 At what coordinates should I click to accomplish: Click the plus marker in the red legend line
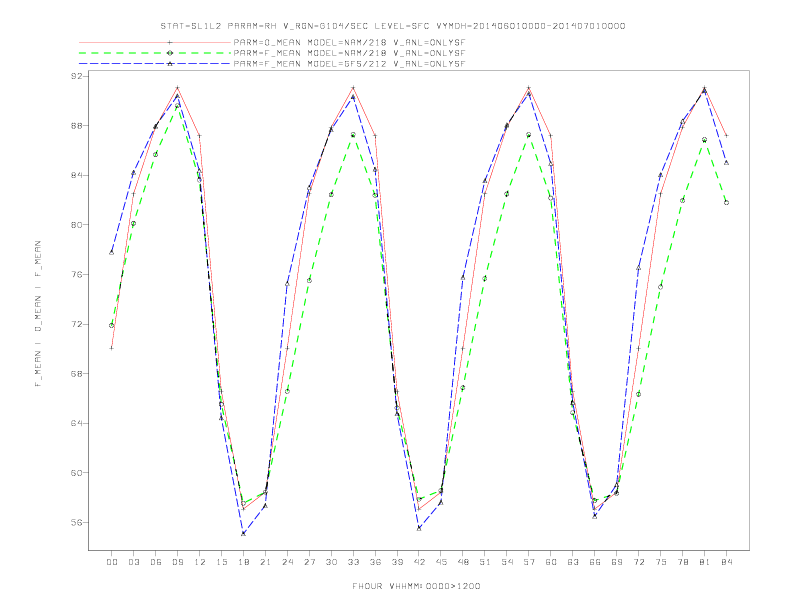coord(170,42)
